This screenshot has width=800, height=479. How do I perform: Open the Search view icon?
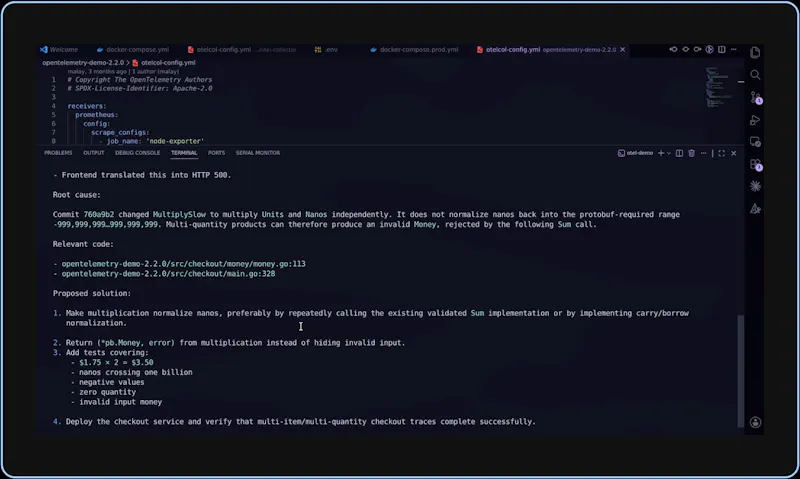(x=755, y=75)
